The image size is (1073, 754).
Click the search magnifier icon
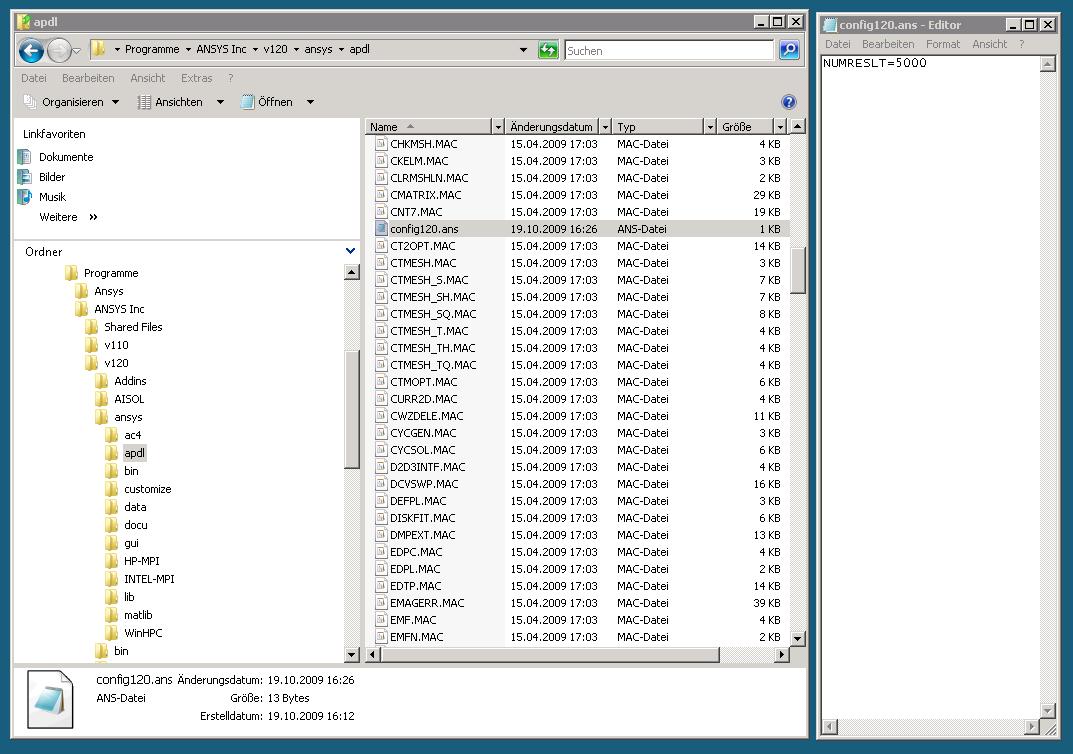[x=789, y=50]
